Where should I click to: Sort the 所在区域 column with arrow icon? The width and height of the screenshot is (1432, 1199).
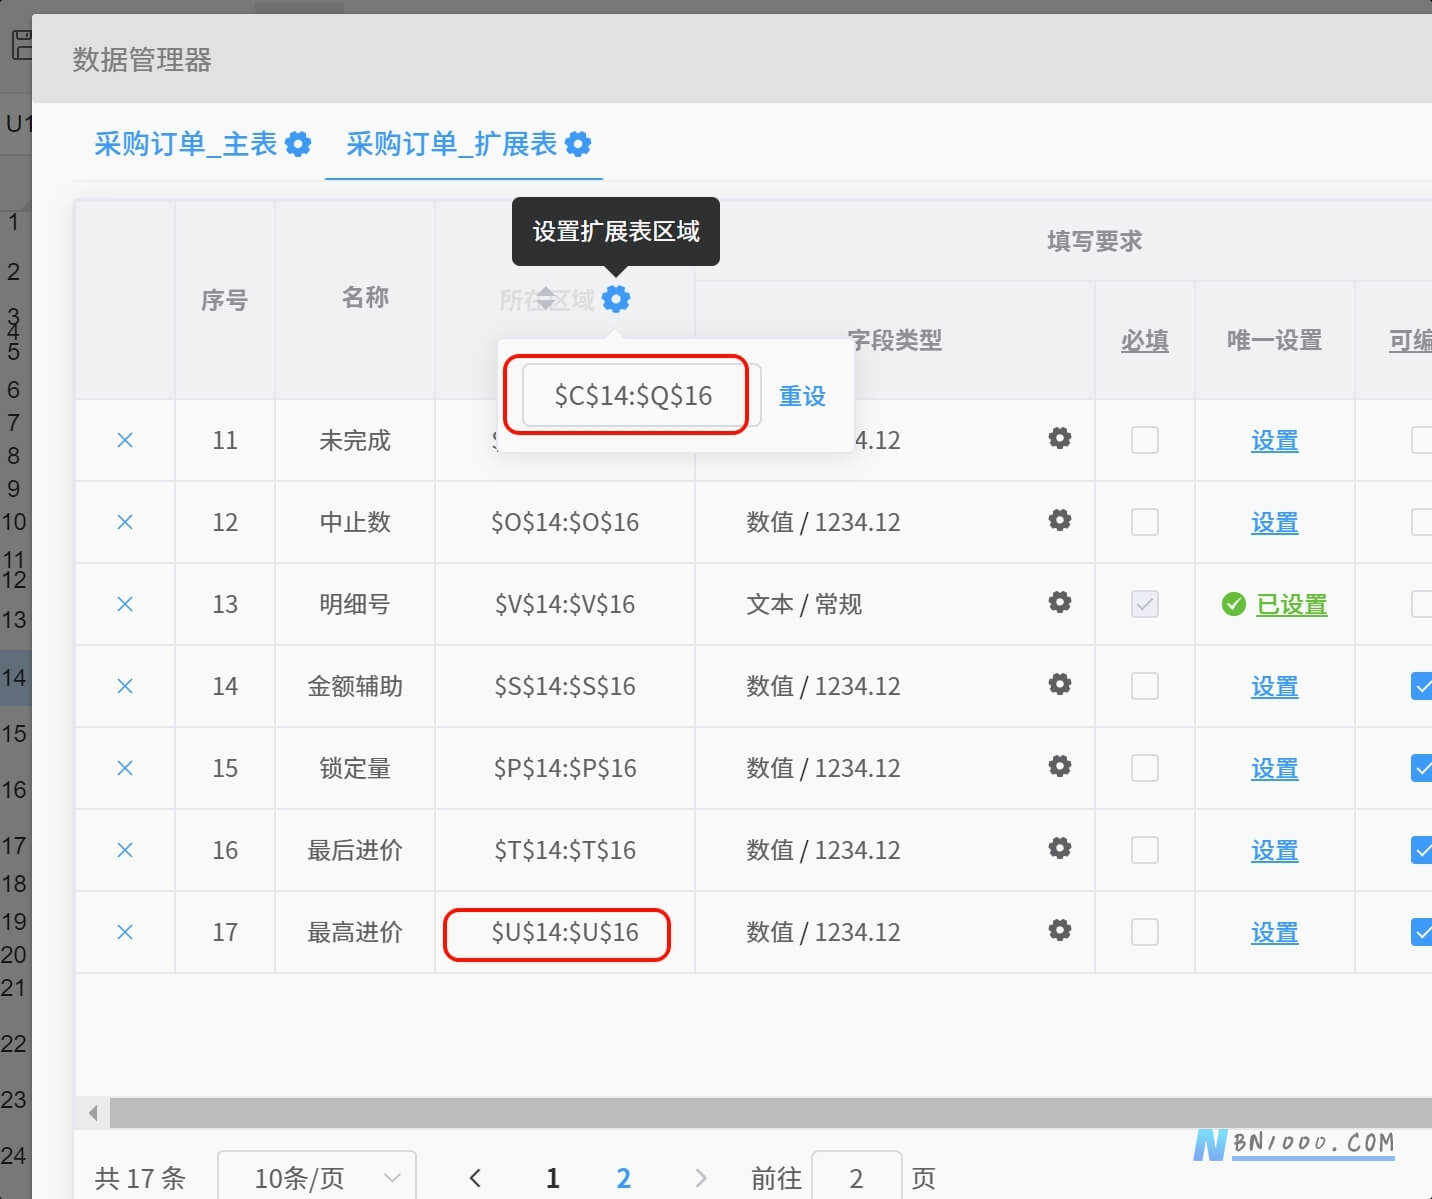coord(545,298)
